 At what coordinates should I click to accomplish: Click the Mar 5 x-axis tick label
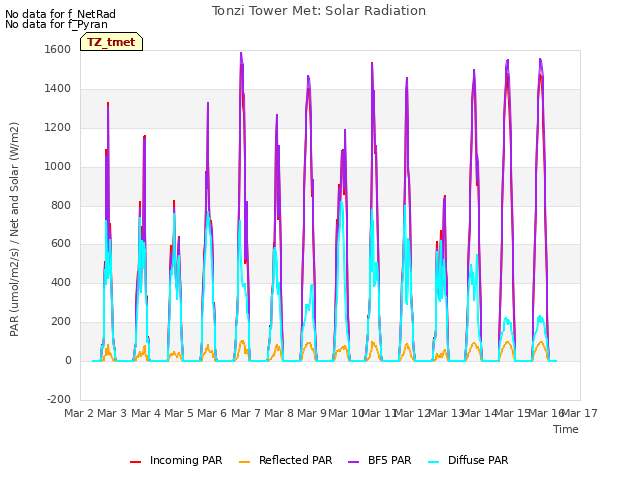point(179,413)
